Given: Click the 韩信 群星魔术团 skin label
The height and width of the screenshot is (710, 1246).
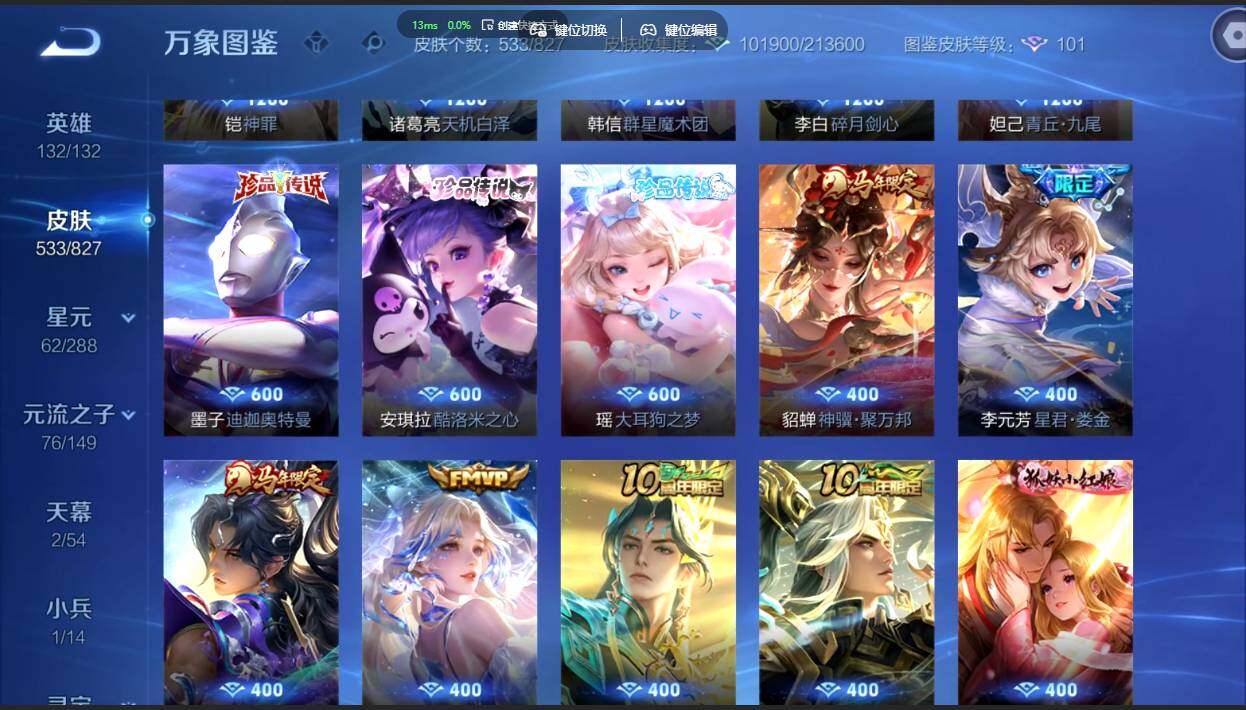Looking at the screenshot, I should click(648, 125).
